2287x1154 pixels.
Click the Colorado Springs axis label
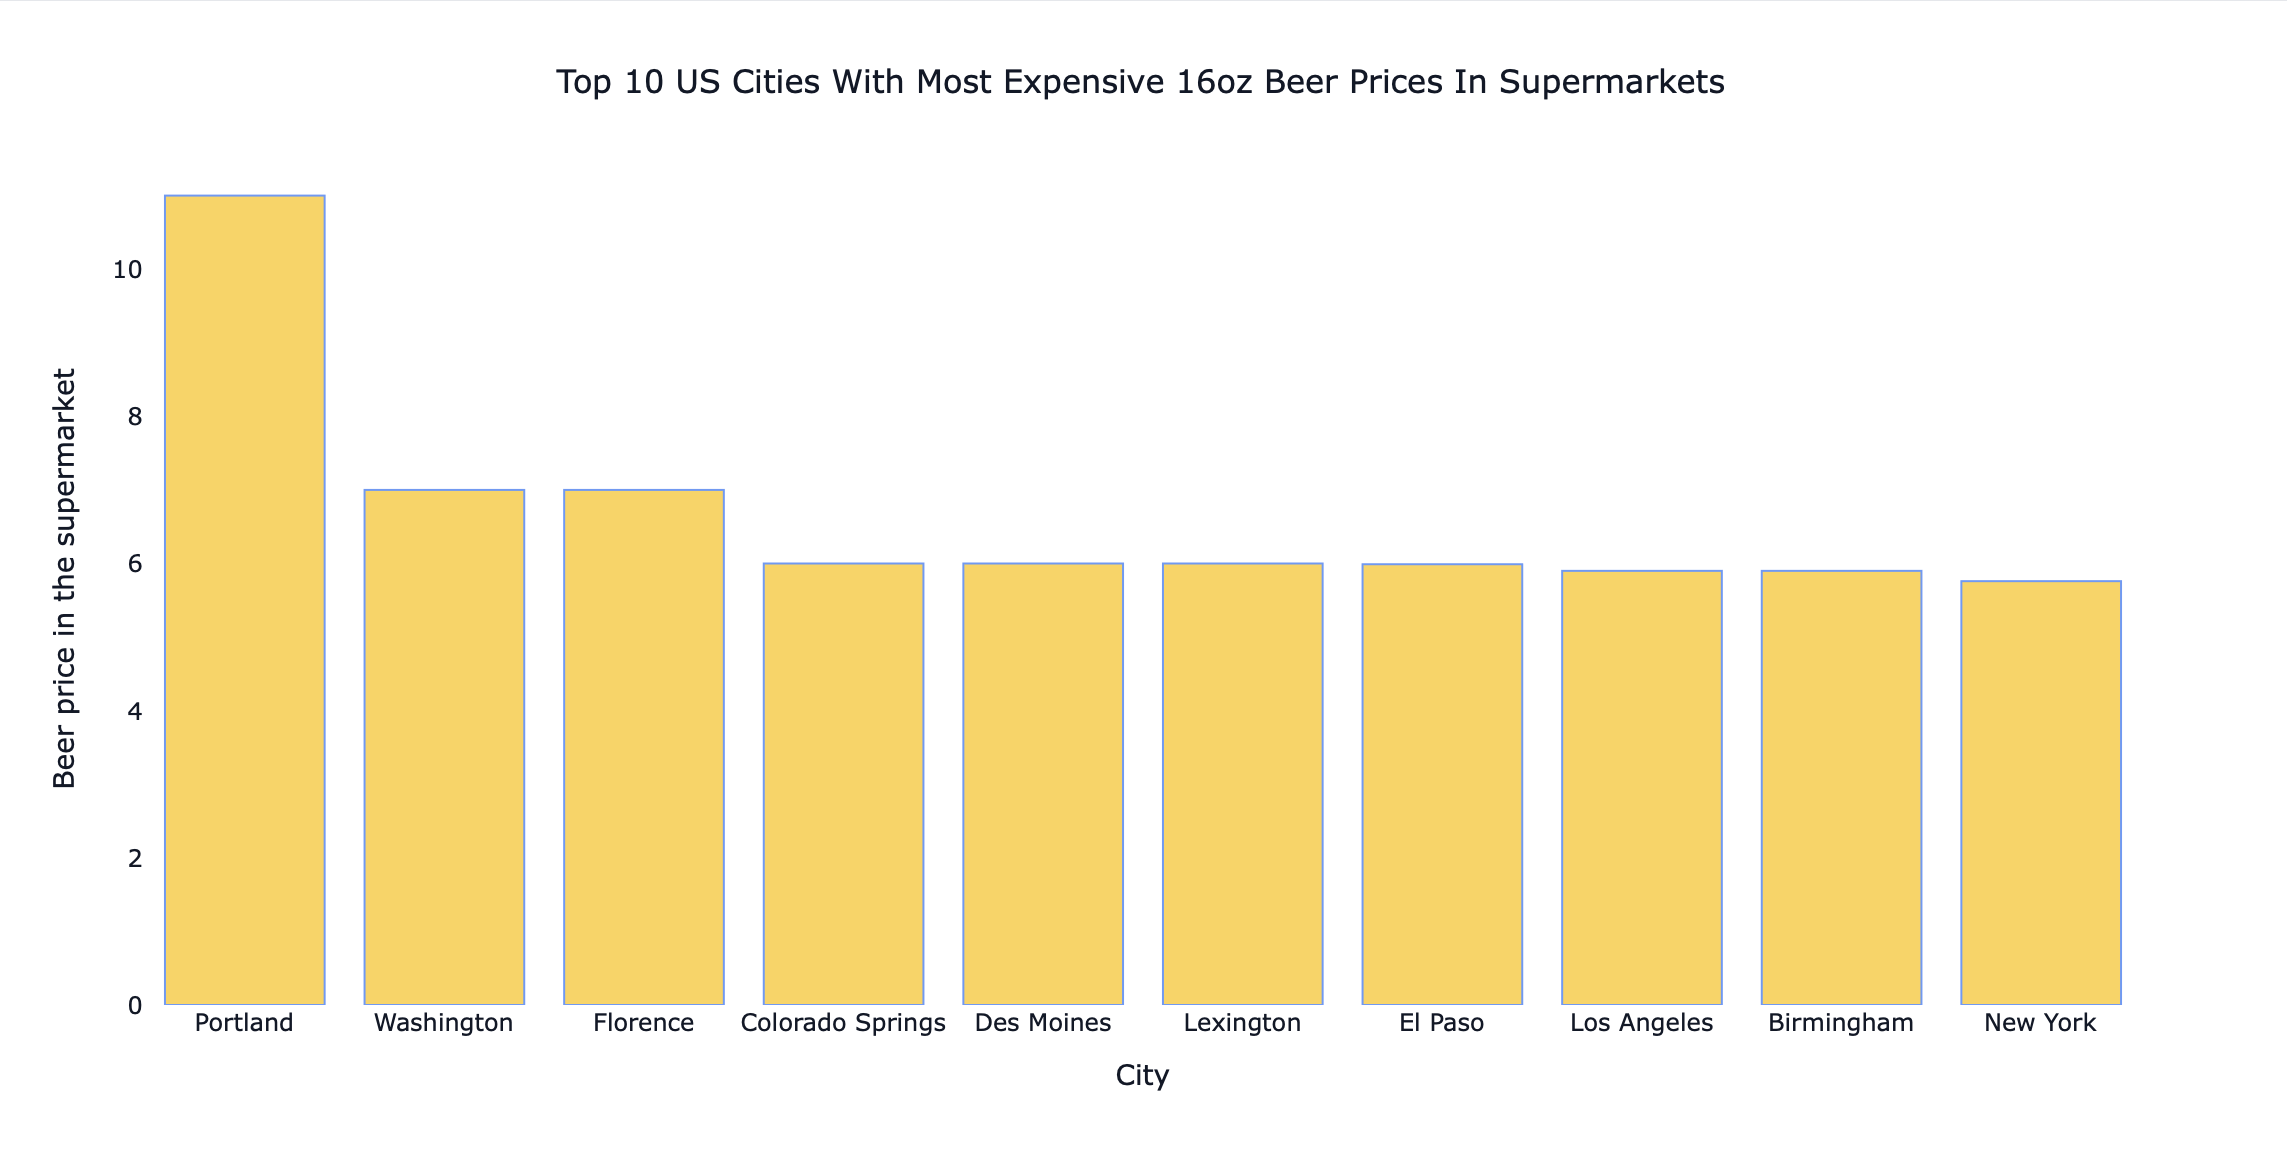point(843,1024)
